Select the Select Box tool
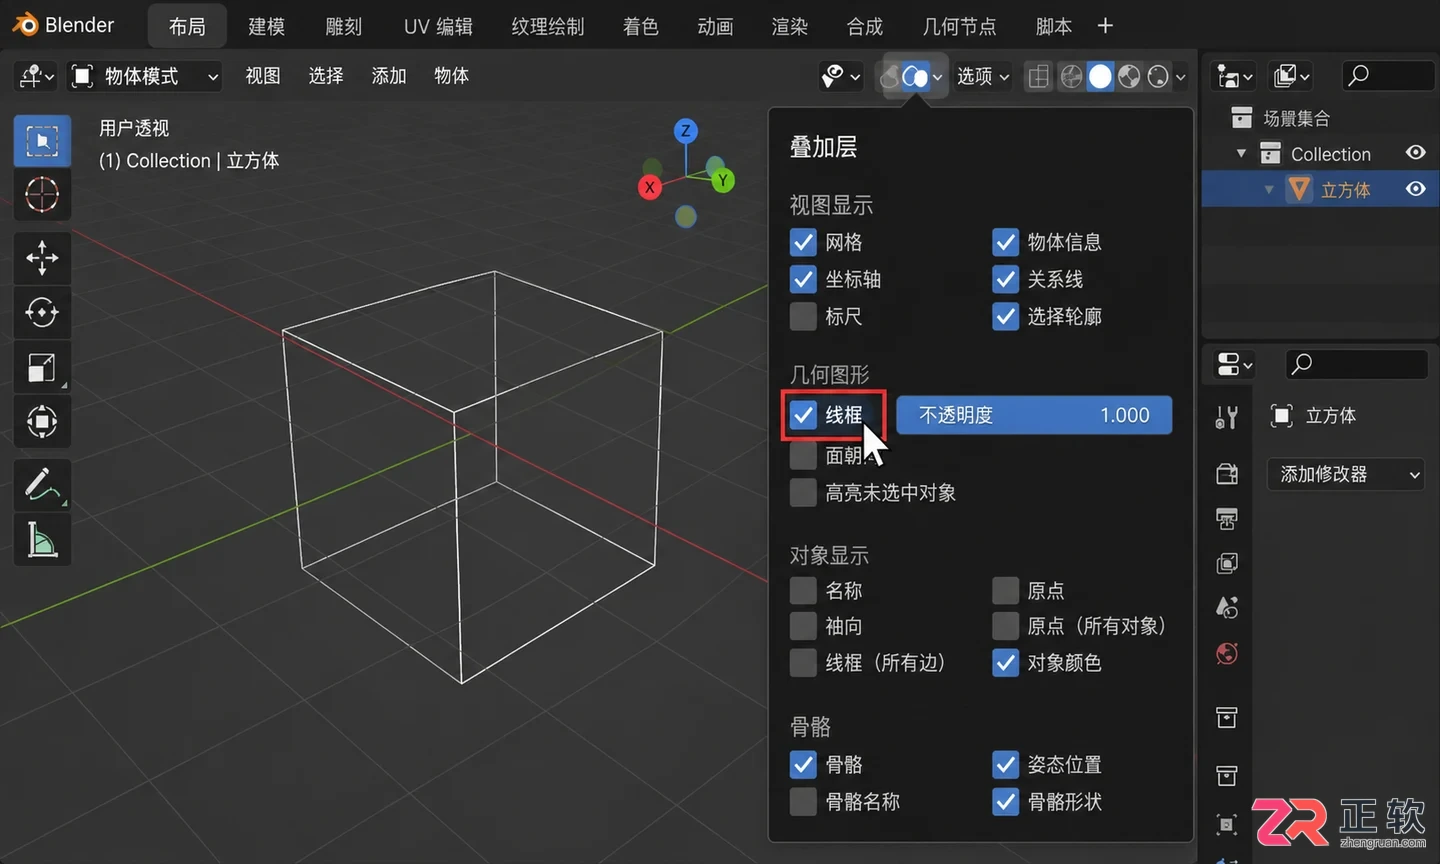 (42, 141)
